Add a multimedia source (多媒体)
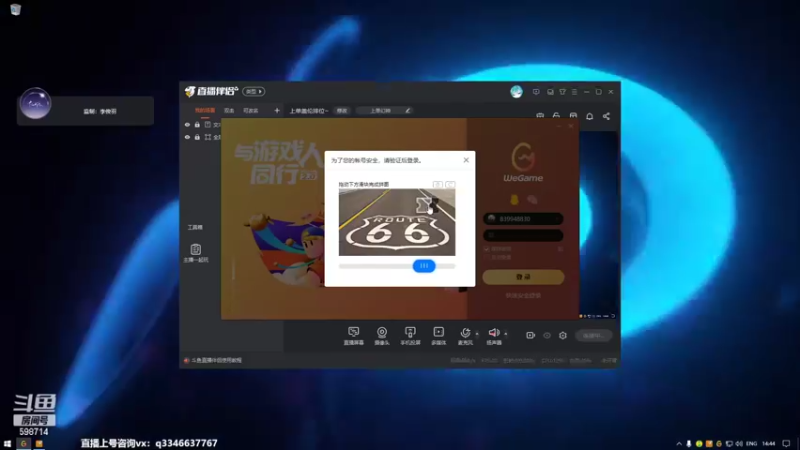The image size is (800, 450). [438, 336]
